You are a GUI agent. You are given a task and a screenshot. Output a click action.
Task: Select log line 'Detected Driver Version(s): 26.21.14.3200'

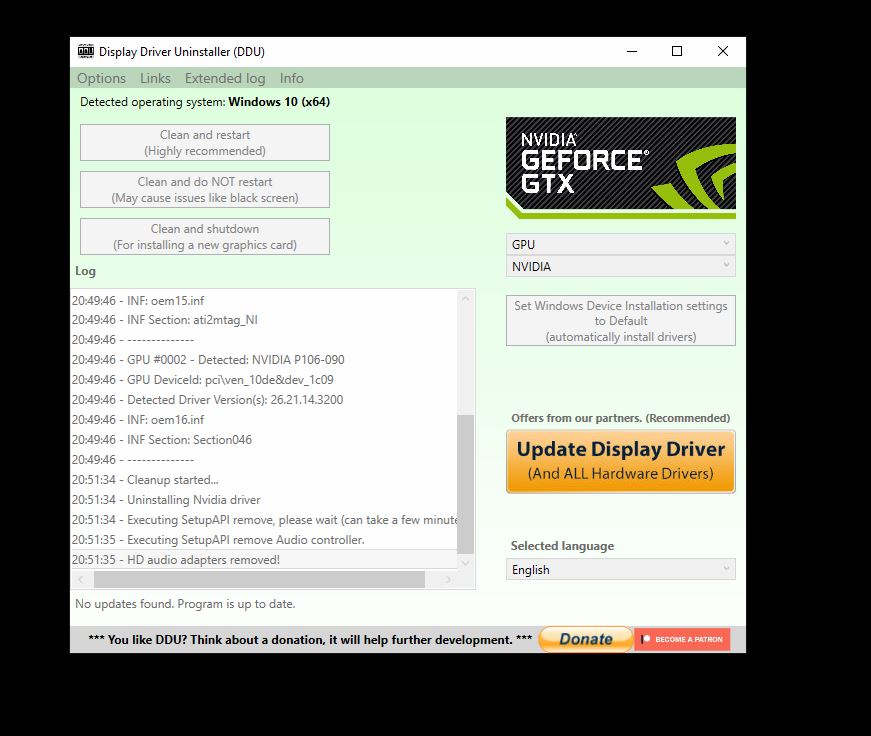[264, 400]
